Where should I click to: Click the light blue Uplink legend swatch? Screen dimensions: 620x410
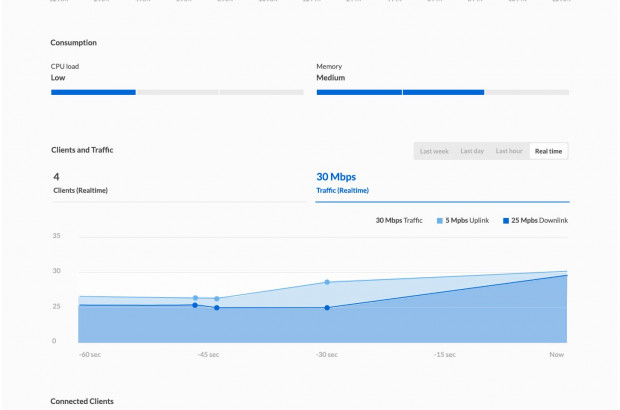click(440, 220)
